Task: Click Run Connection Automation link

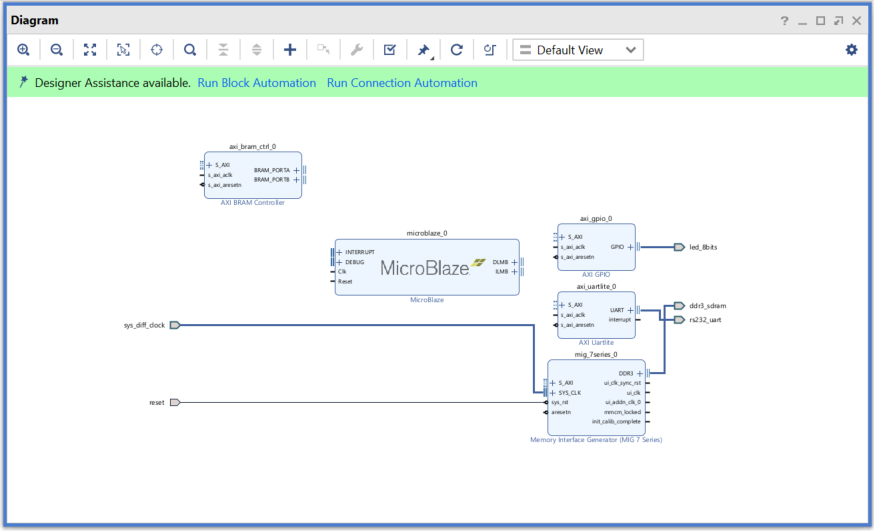Action: coord(402,82)
